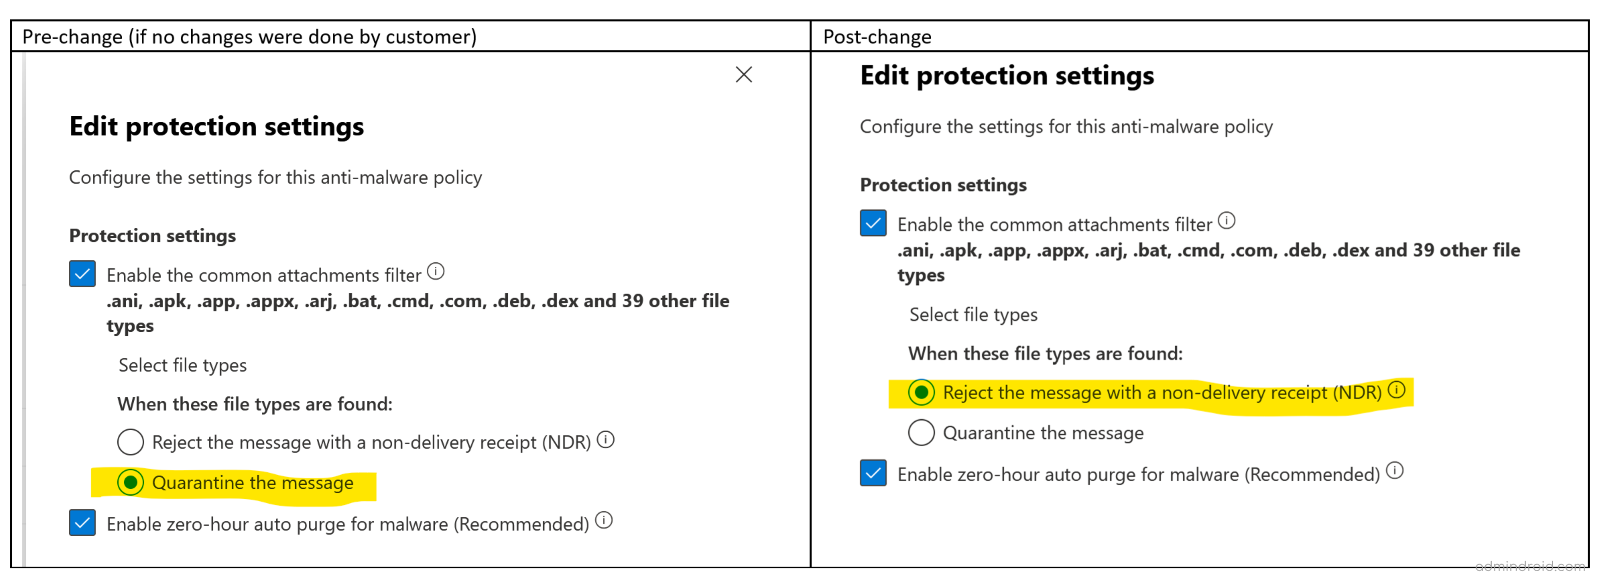The width and height of the screenshot is (1600, 587).
Task: Uncheck common attachments filter in post-change panel
Action: click(872, 223)
